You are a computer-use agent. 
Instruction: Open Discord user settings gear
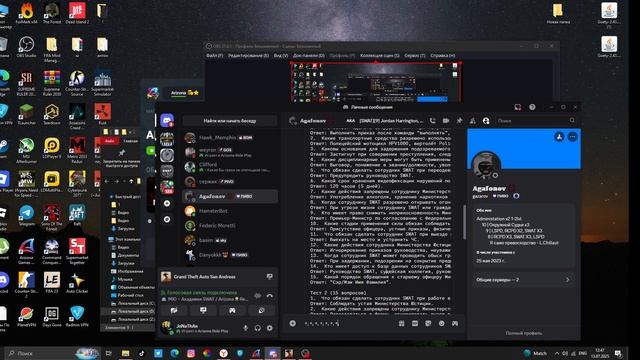click(x=270, y=328)
